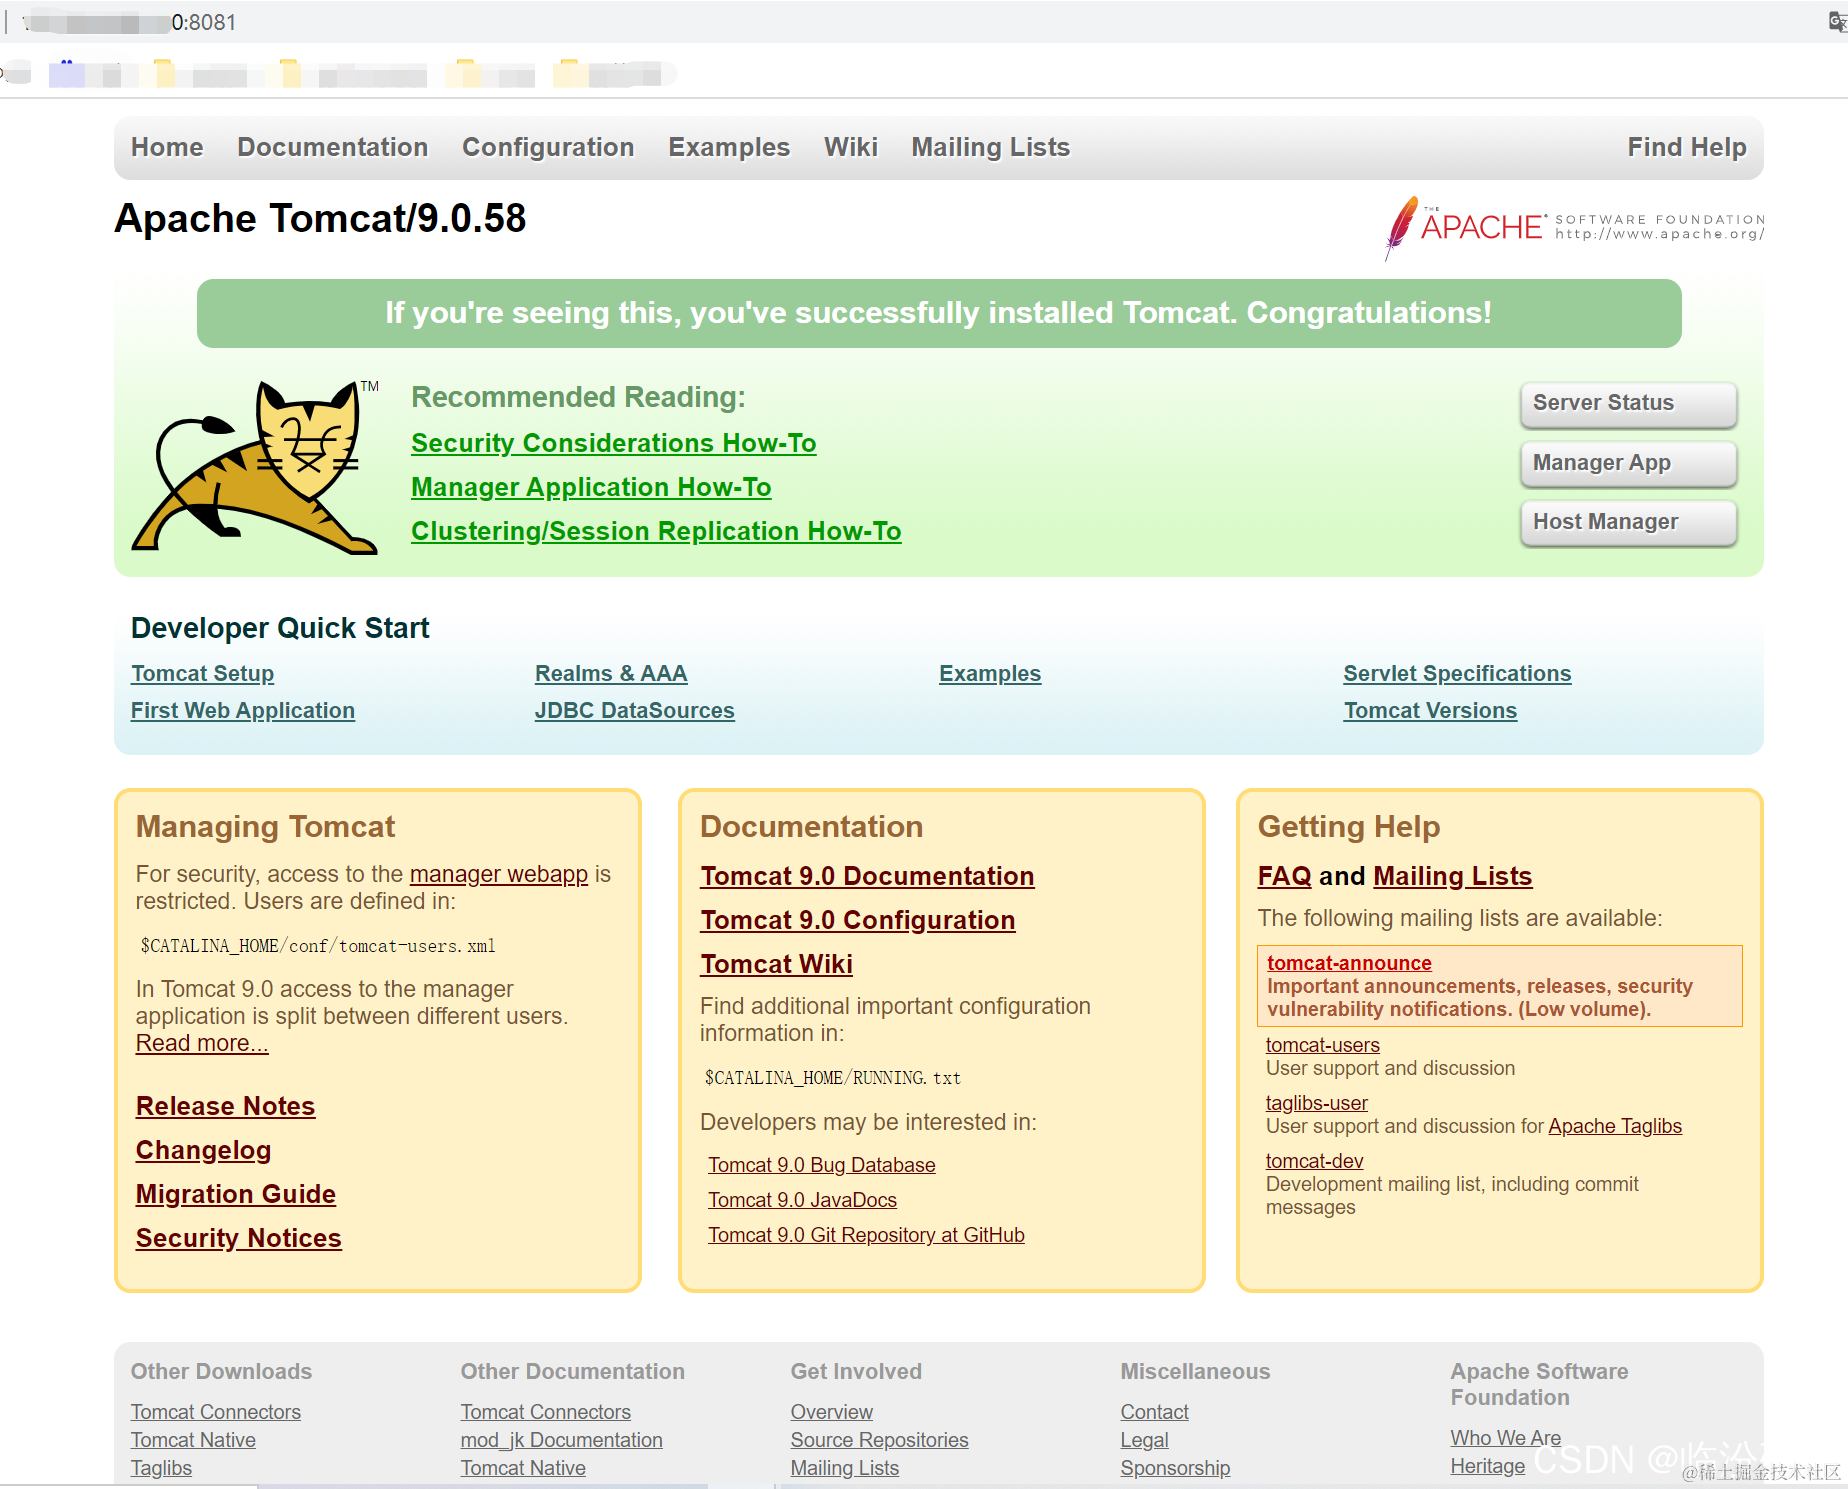This screenshot has width=1848, height=1489.
Task: Open the Home nav item
Action: [167, 147]
